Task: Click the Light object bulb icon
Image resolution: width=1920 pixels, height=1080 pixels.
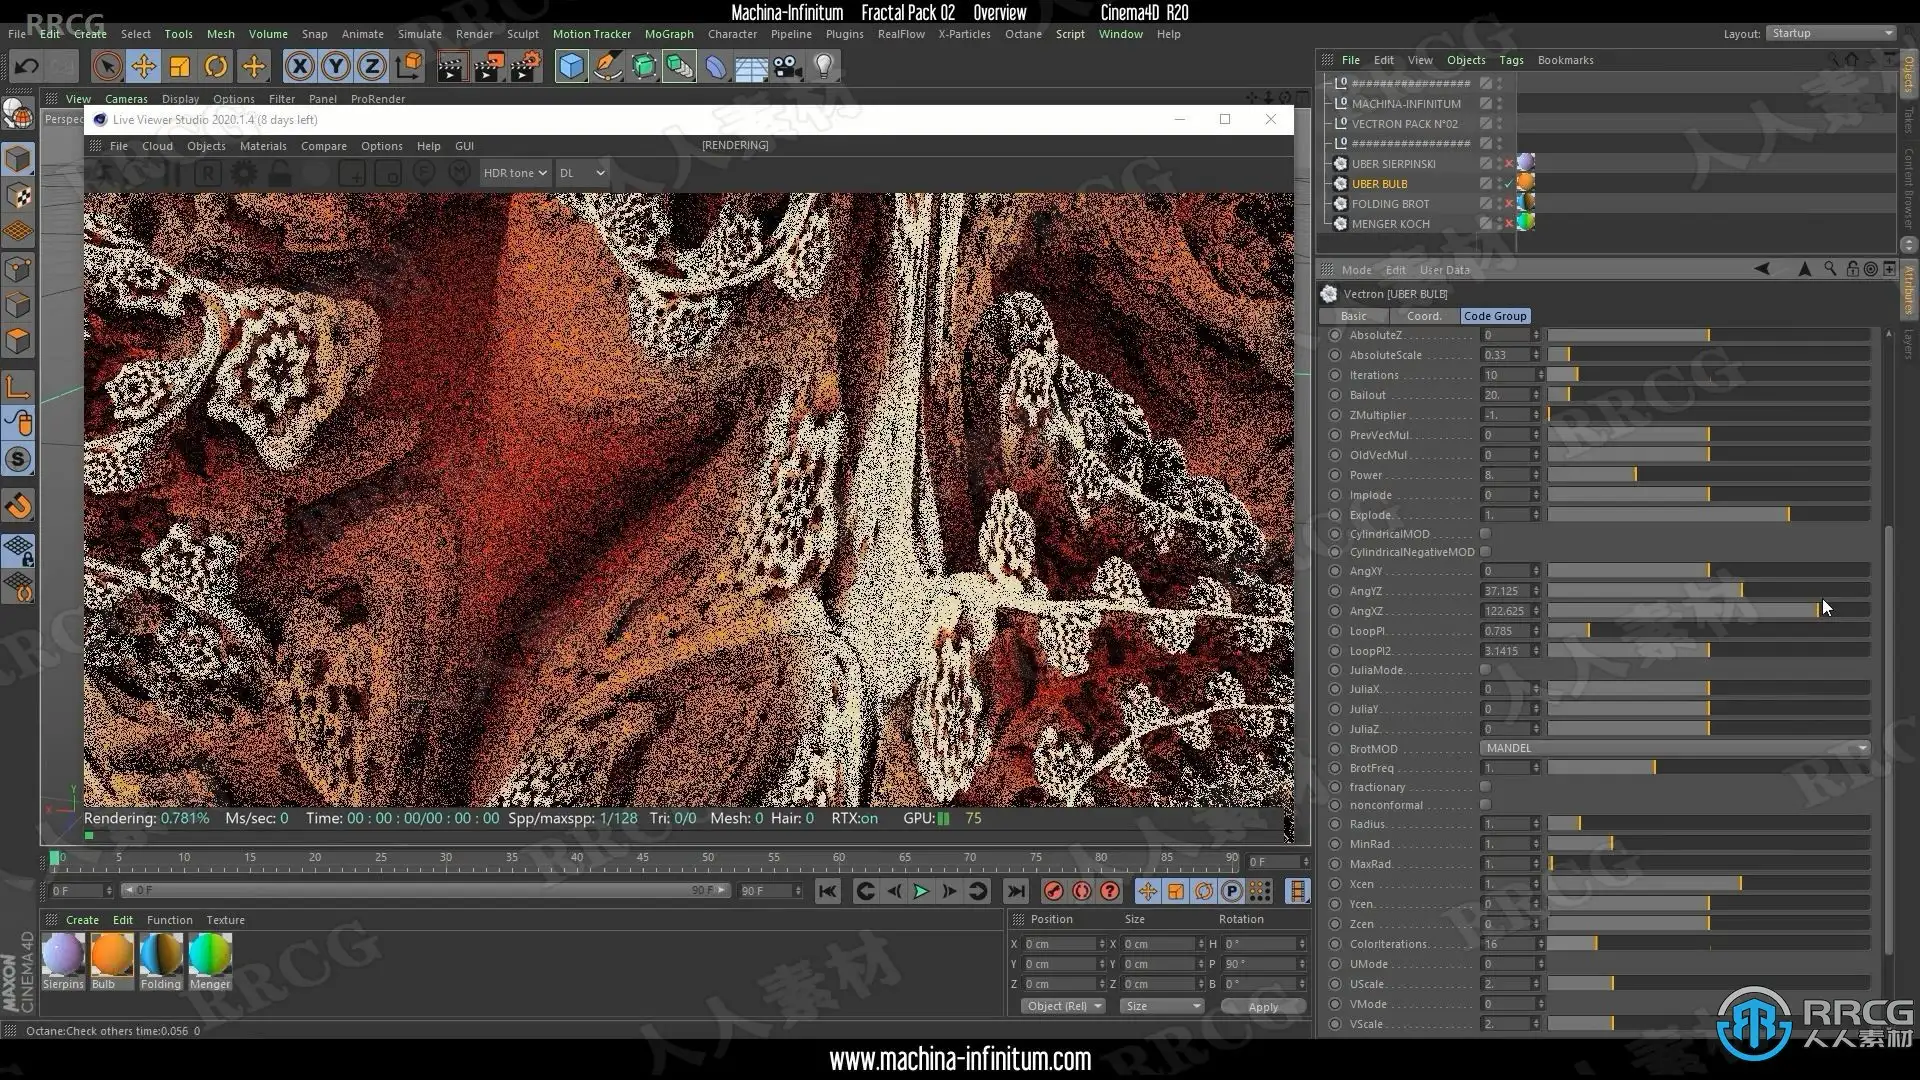Action: point(823,67)
